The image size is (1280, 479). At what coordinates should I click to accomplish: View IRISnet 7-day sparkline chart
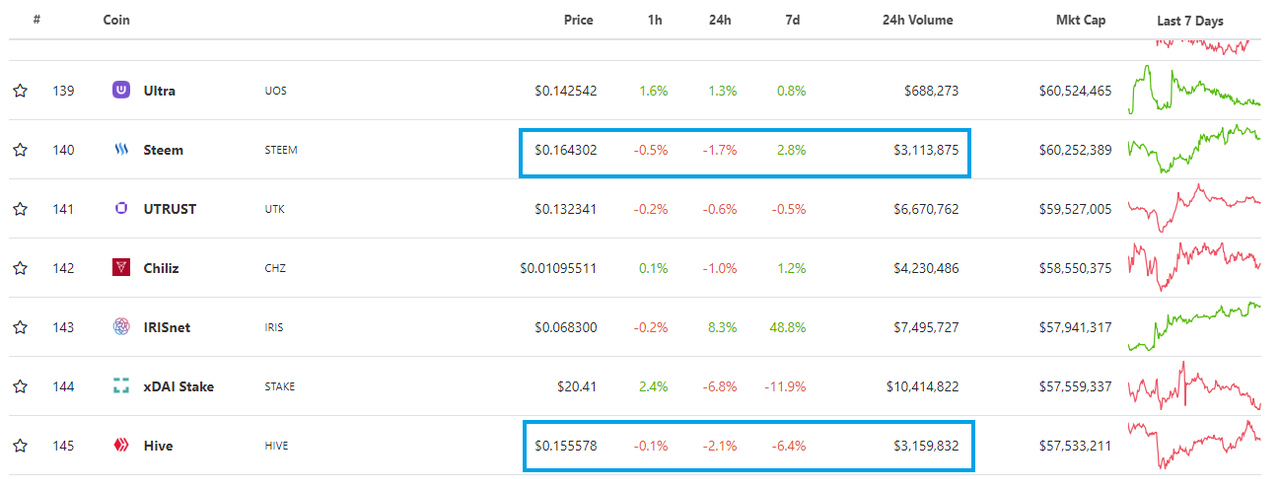(x=1194, y=326)
